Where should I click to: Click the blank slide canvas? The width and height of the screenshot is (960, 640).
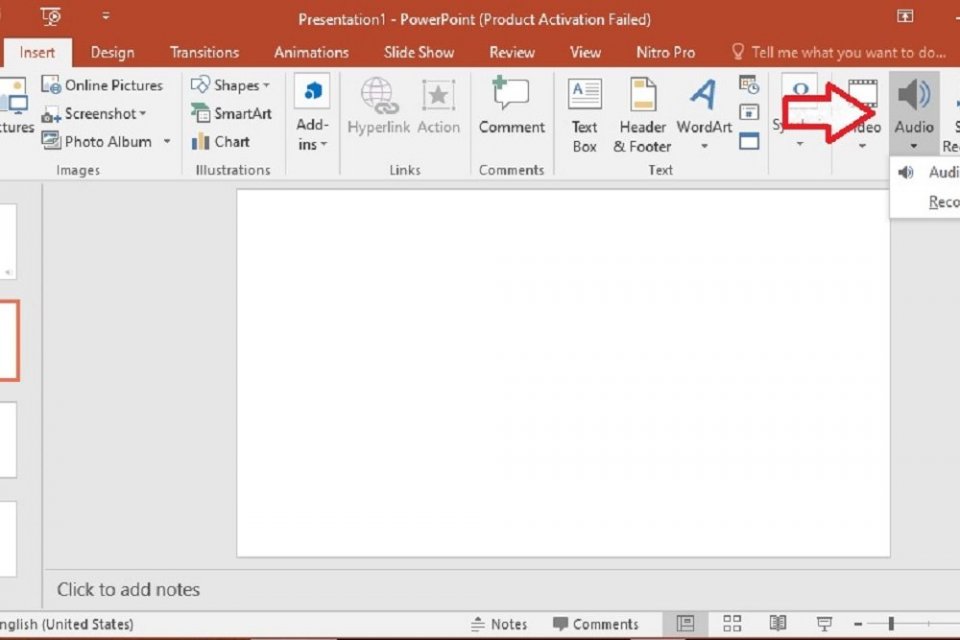pyautogui.click(x=563, y=373)
